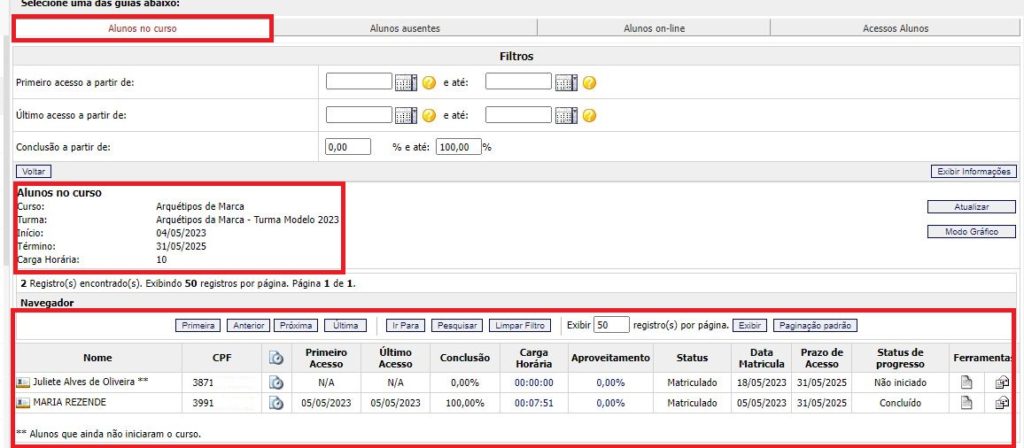Switch to Modo Gráfico view

tap(971, 232)
